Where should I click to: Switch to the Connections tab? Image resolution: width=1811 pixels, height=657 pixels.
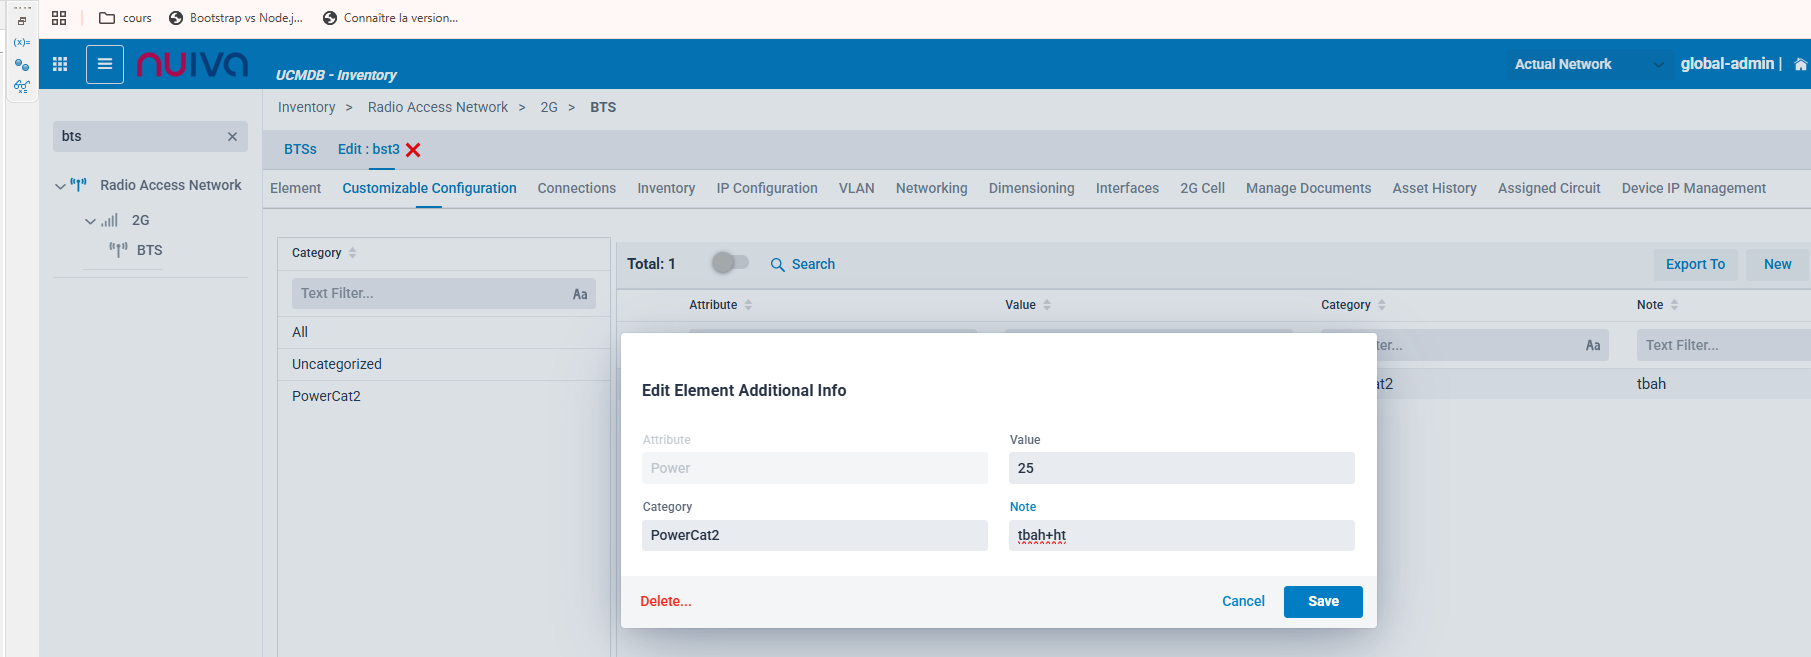[576, 188]
